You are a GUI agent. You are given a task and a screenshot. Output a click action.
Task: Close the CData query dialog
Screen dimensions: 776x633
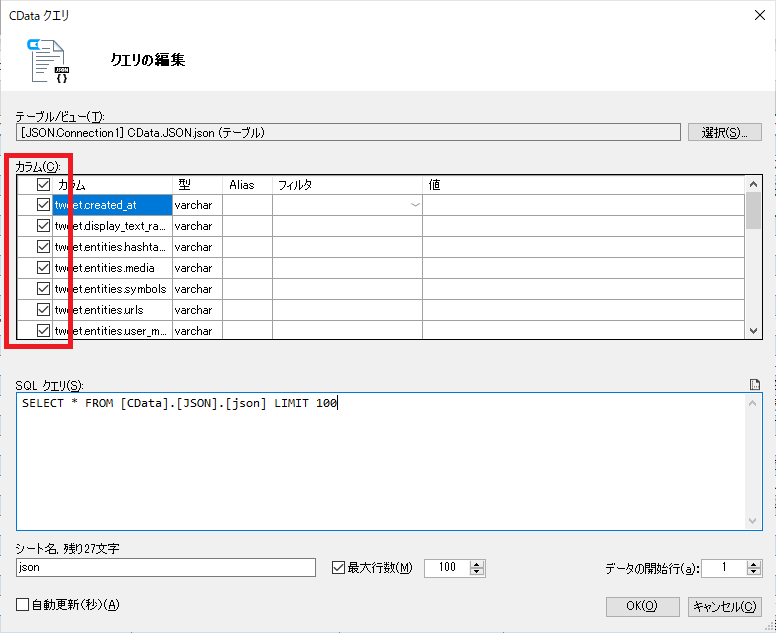point(760,15)
